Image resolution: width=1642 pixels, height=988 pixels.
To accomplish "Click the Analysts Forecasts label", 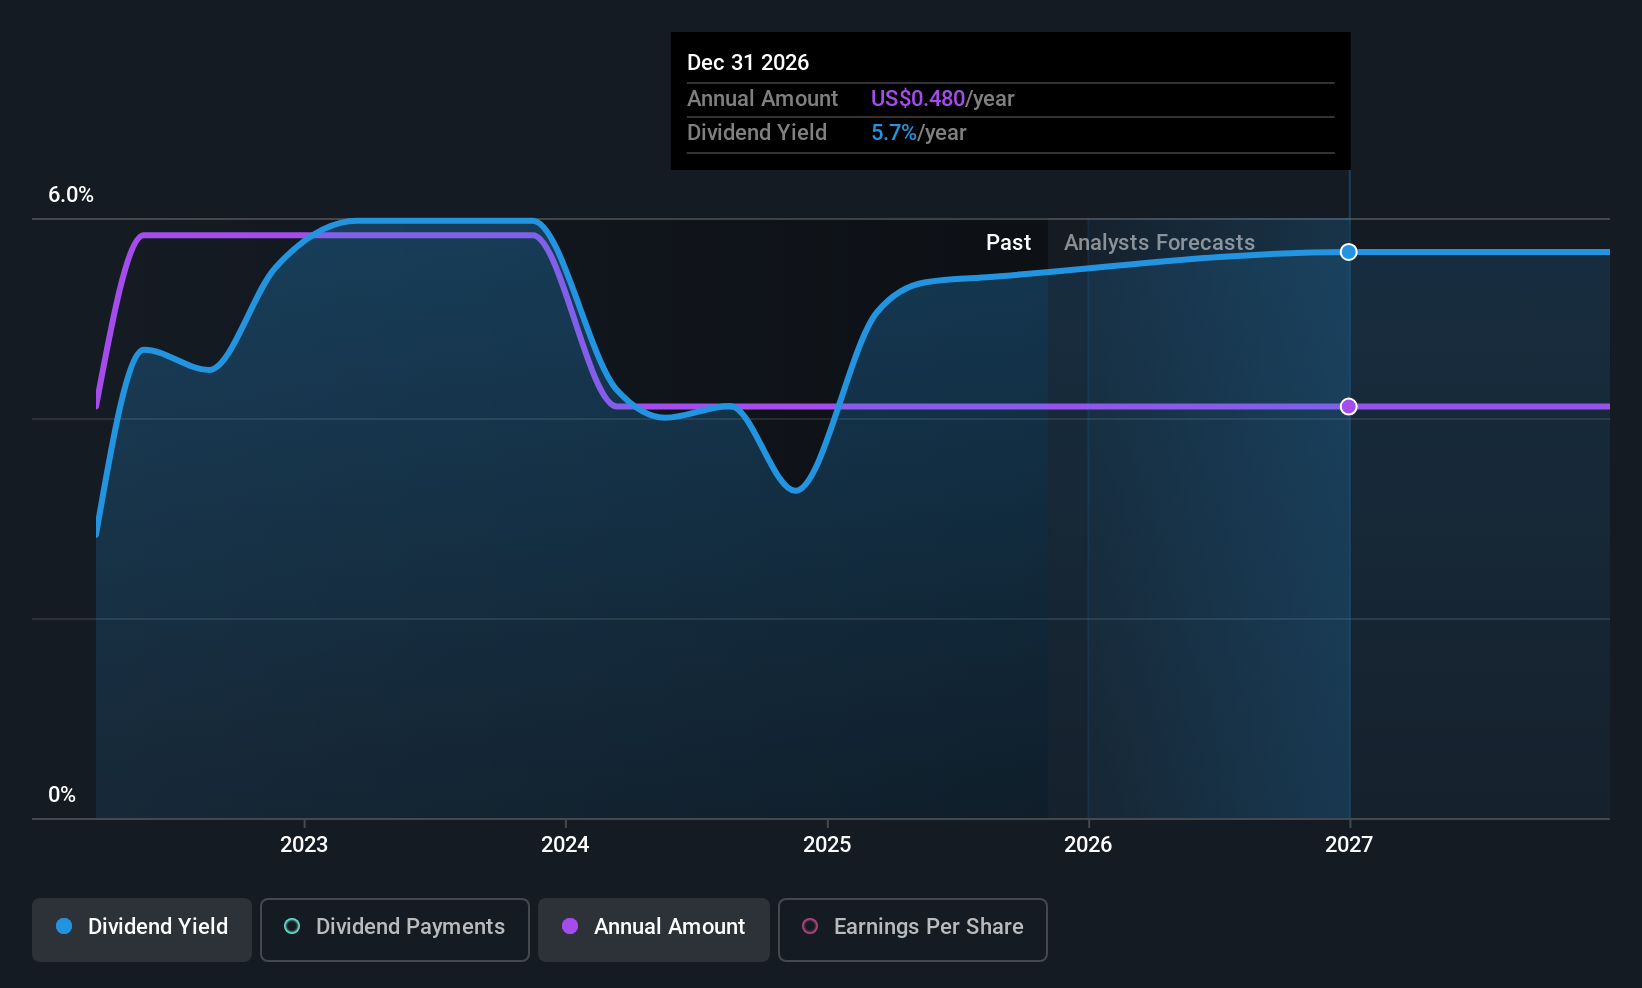I will 1159,243.
